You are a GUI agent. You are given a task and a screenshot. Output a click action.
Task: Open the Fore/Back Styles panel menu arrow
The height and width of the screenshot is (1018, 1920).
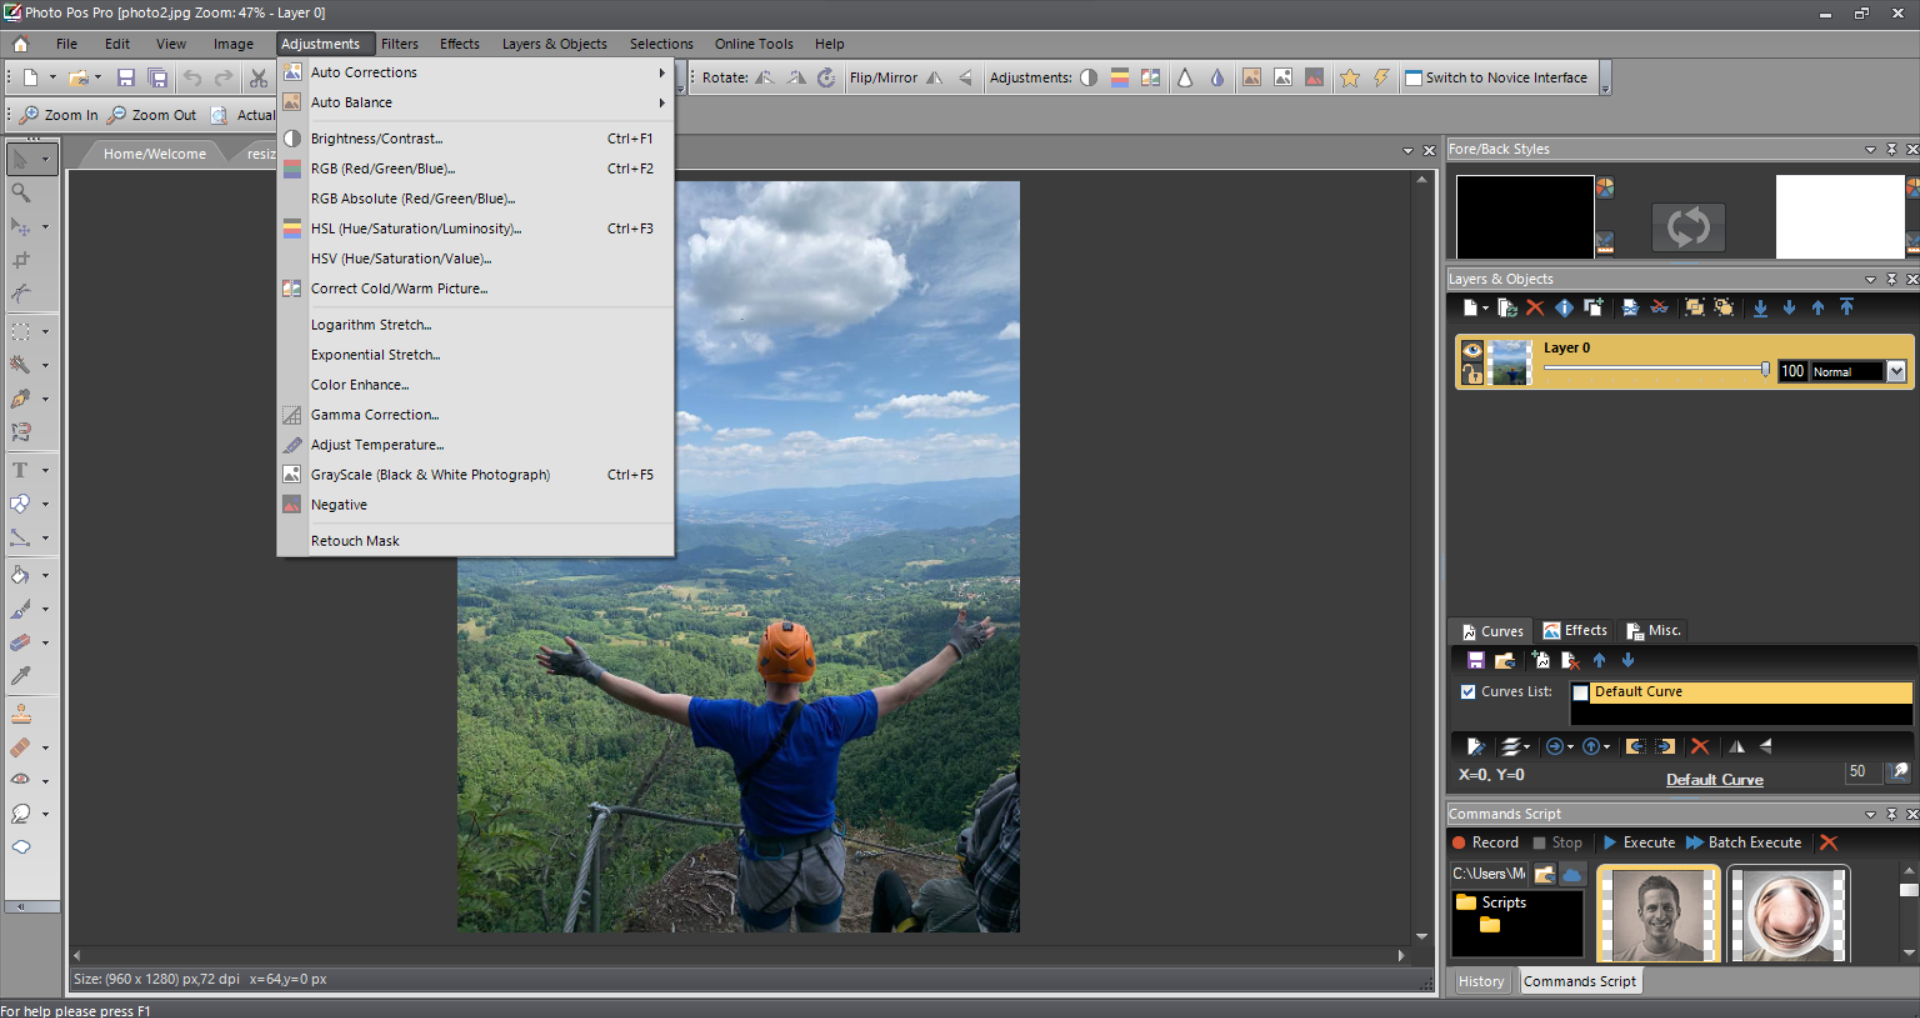click(1870, 149)
